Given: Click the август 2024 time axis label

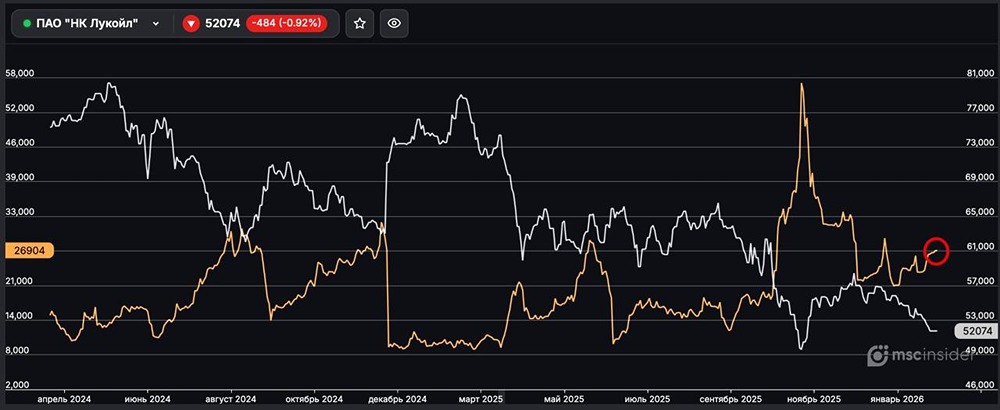Looking at the screenshot, I should tap(231, 399).
